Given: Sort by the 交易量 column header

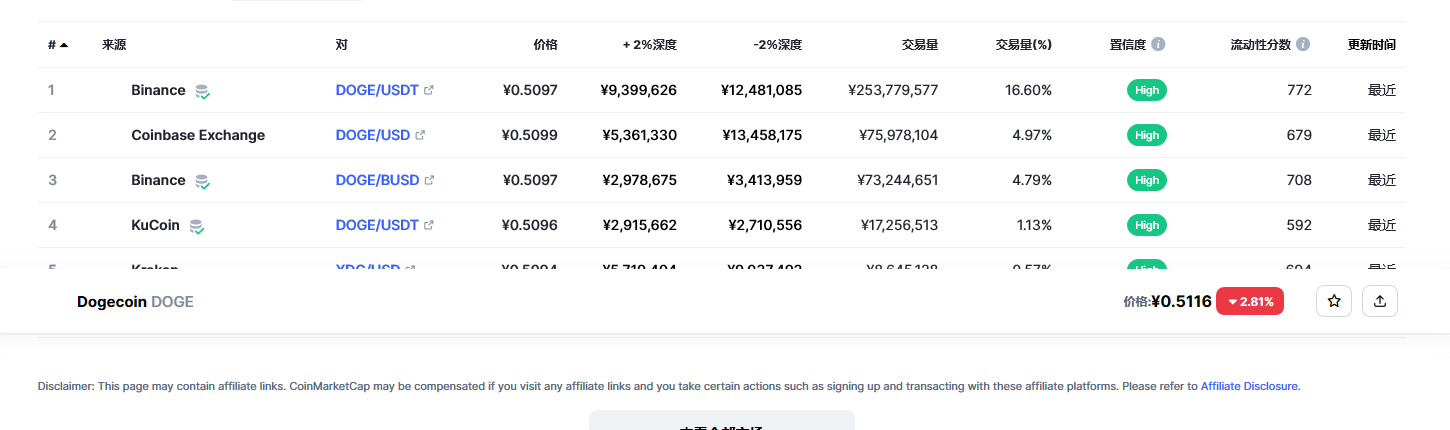Looking at the screenshot, I should tap(919, 45).
